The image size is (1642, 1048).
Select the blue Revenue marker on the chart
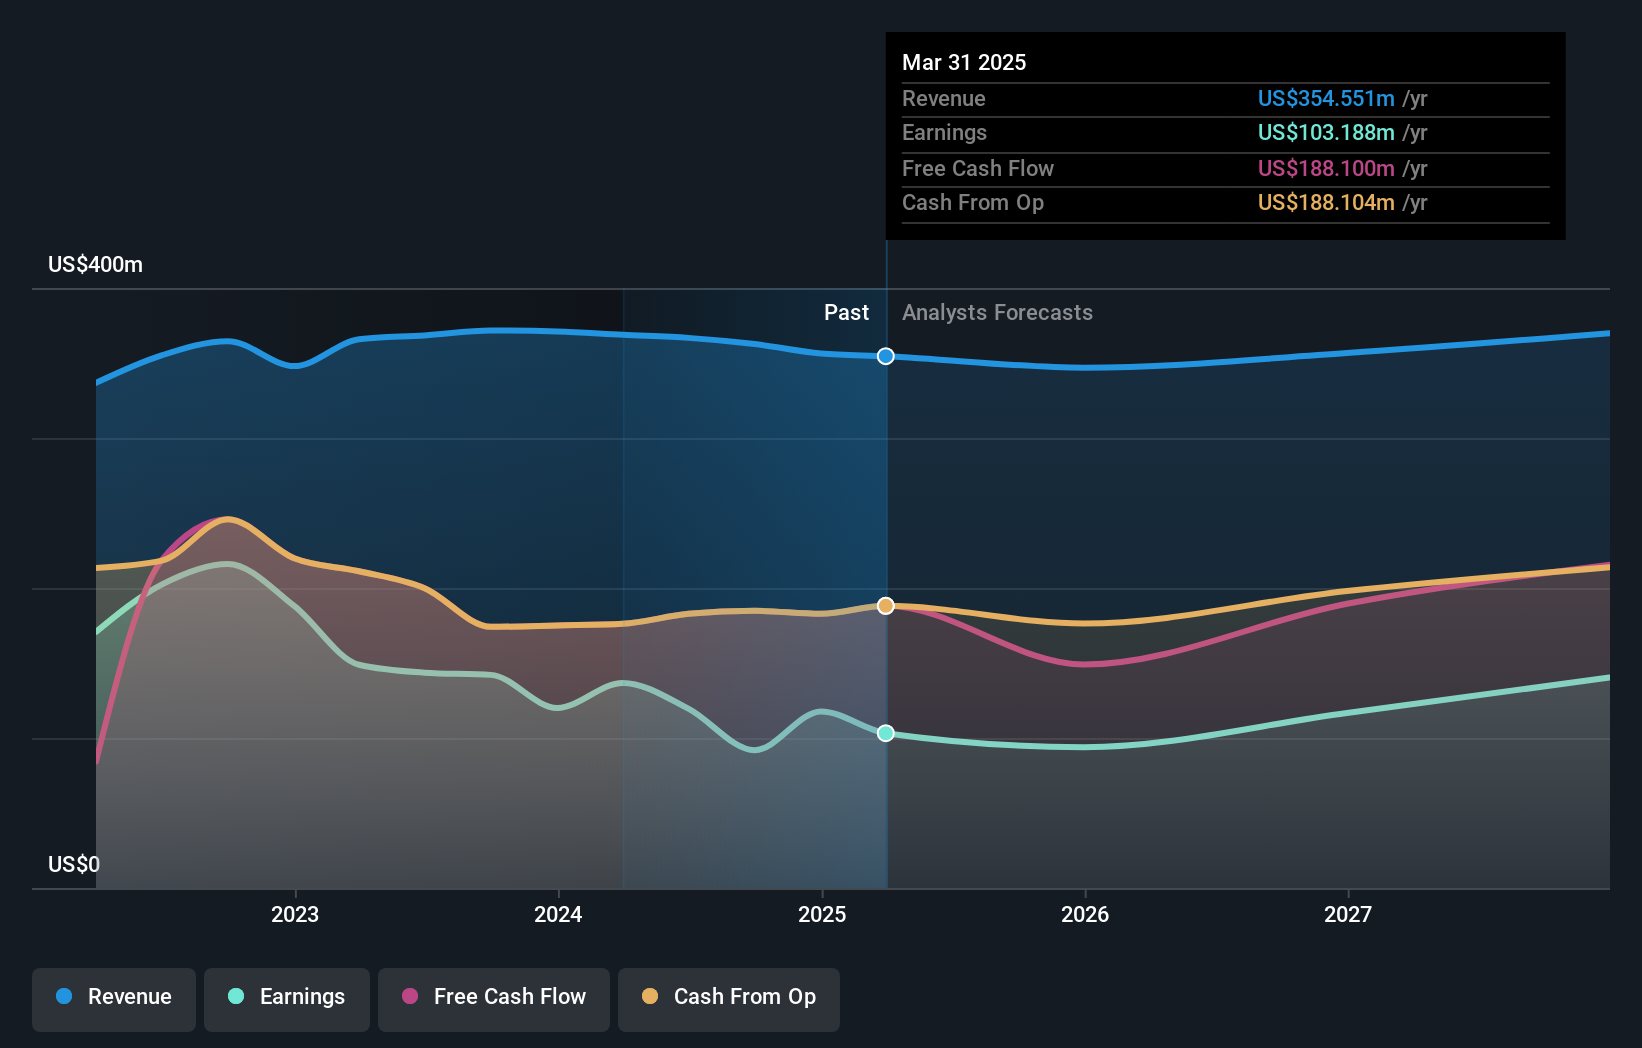(x=885, y=356)
